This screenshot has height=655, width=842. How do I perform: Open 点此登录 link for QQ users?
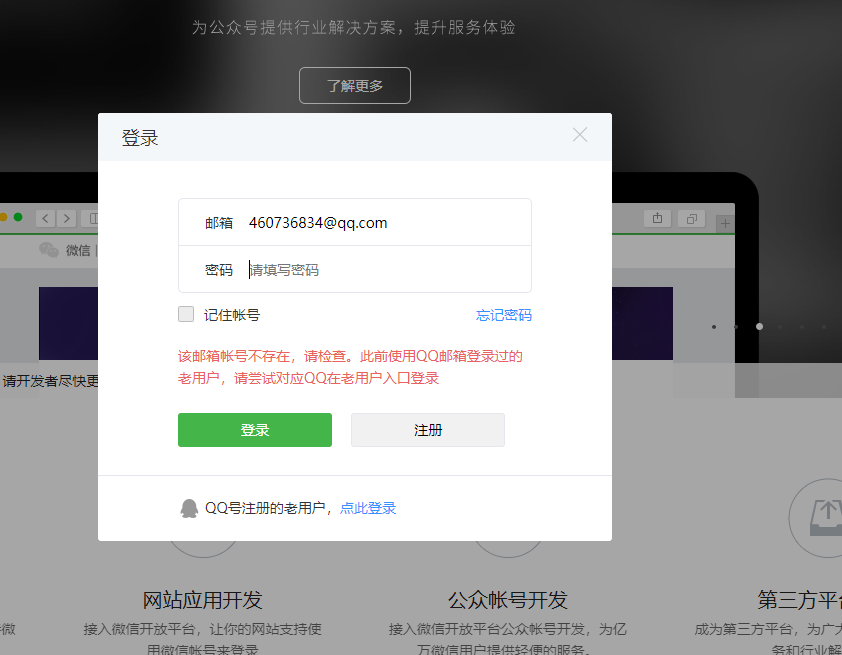tap(368, 508)
